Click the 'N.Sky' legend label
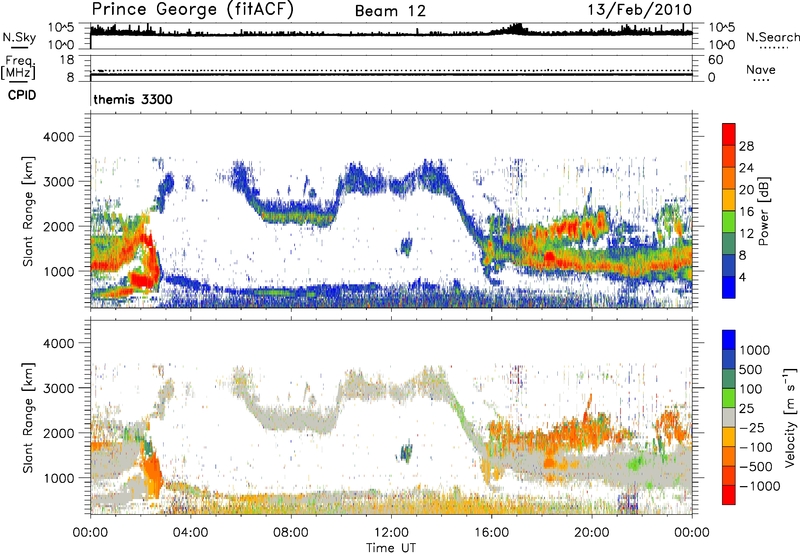Image resolution: width=800 pixels, height=554 pixels. point(19,37)
